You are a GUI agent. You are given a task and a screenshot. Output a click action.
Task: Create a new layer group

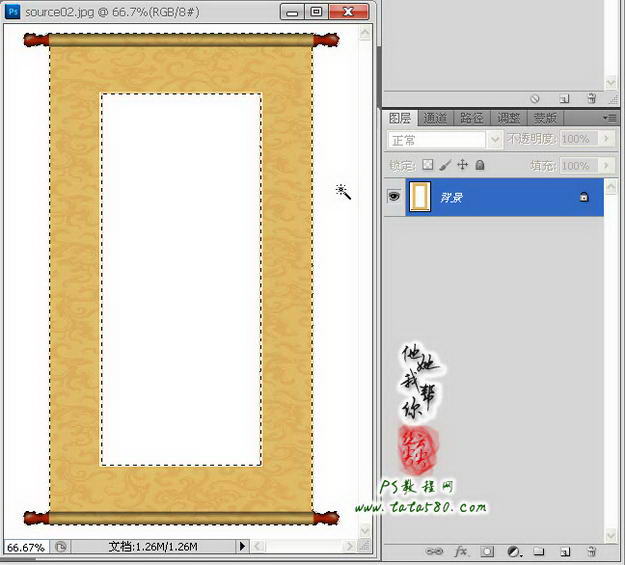pyautogui.click(x=539, y=551)
